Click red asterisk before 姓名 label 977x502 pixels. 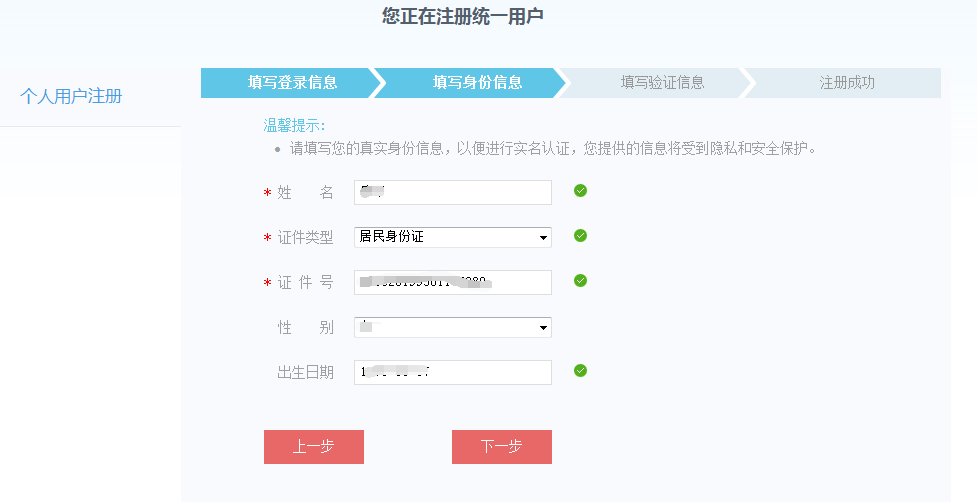[x=267, y=194]
